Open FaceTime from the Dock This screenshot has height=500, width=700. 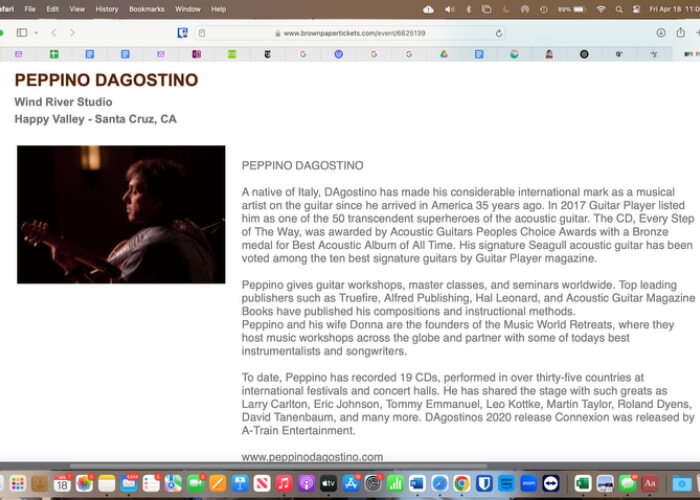[x=196, y=483]
